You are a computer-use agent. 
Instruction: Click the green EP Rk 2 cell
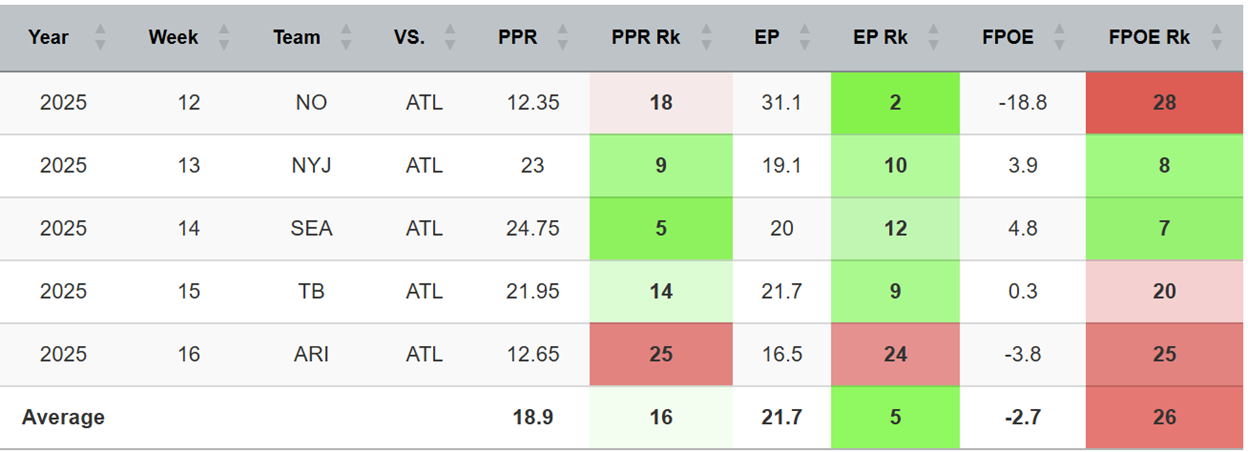point(895,102)
